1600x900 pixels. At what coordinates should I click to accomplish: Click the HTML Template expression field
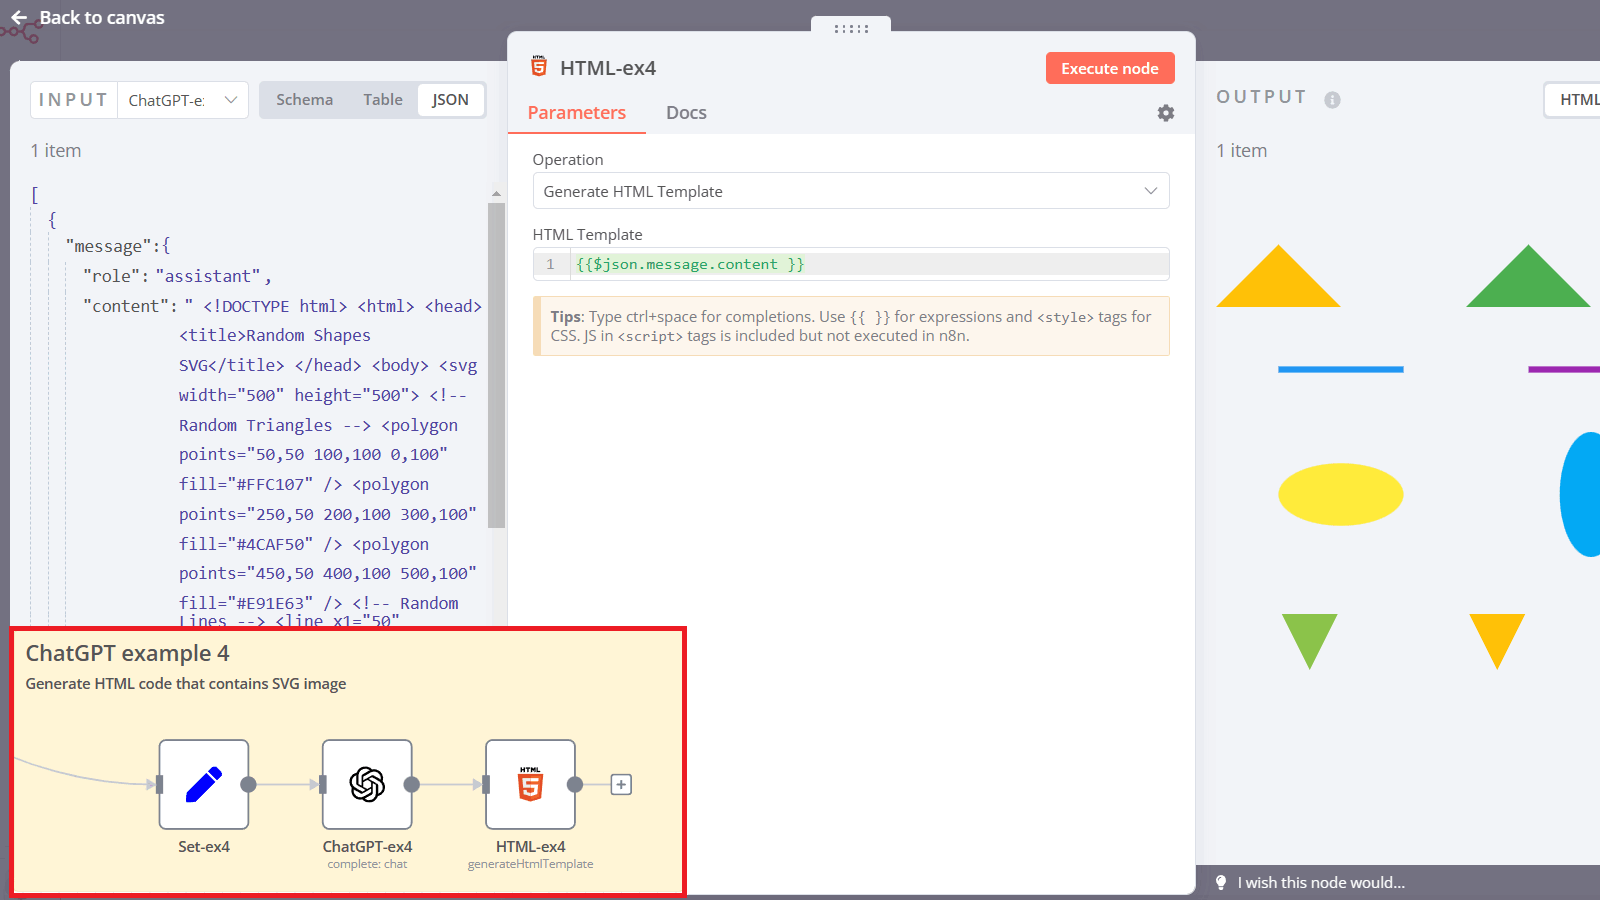(850, 263)
